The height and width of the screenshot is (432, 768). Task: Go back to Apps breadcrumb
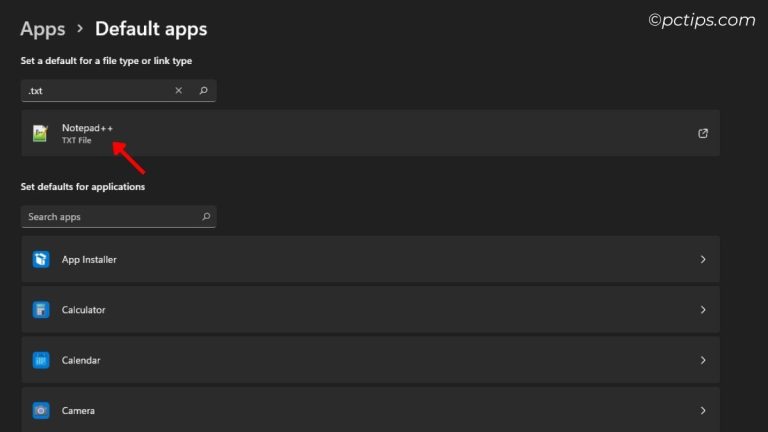(43, 29)
